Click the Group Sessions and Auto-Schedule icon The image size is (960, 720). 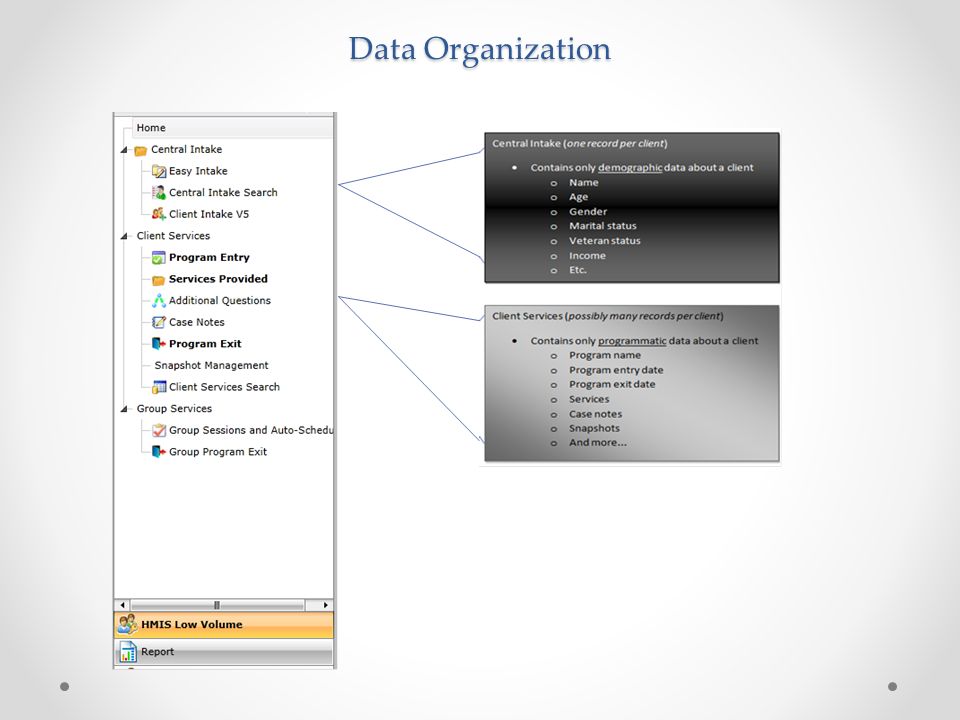pos(159,430)
